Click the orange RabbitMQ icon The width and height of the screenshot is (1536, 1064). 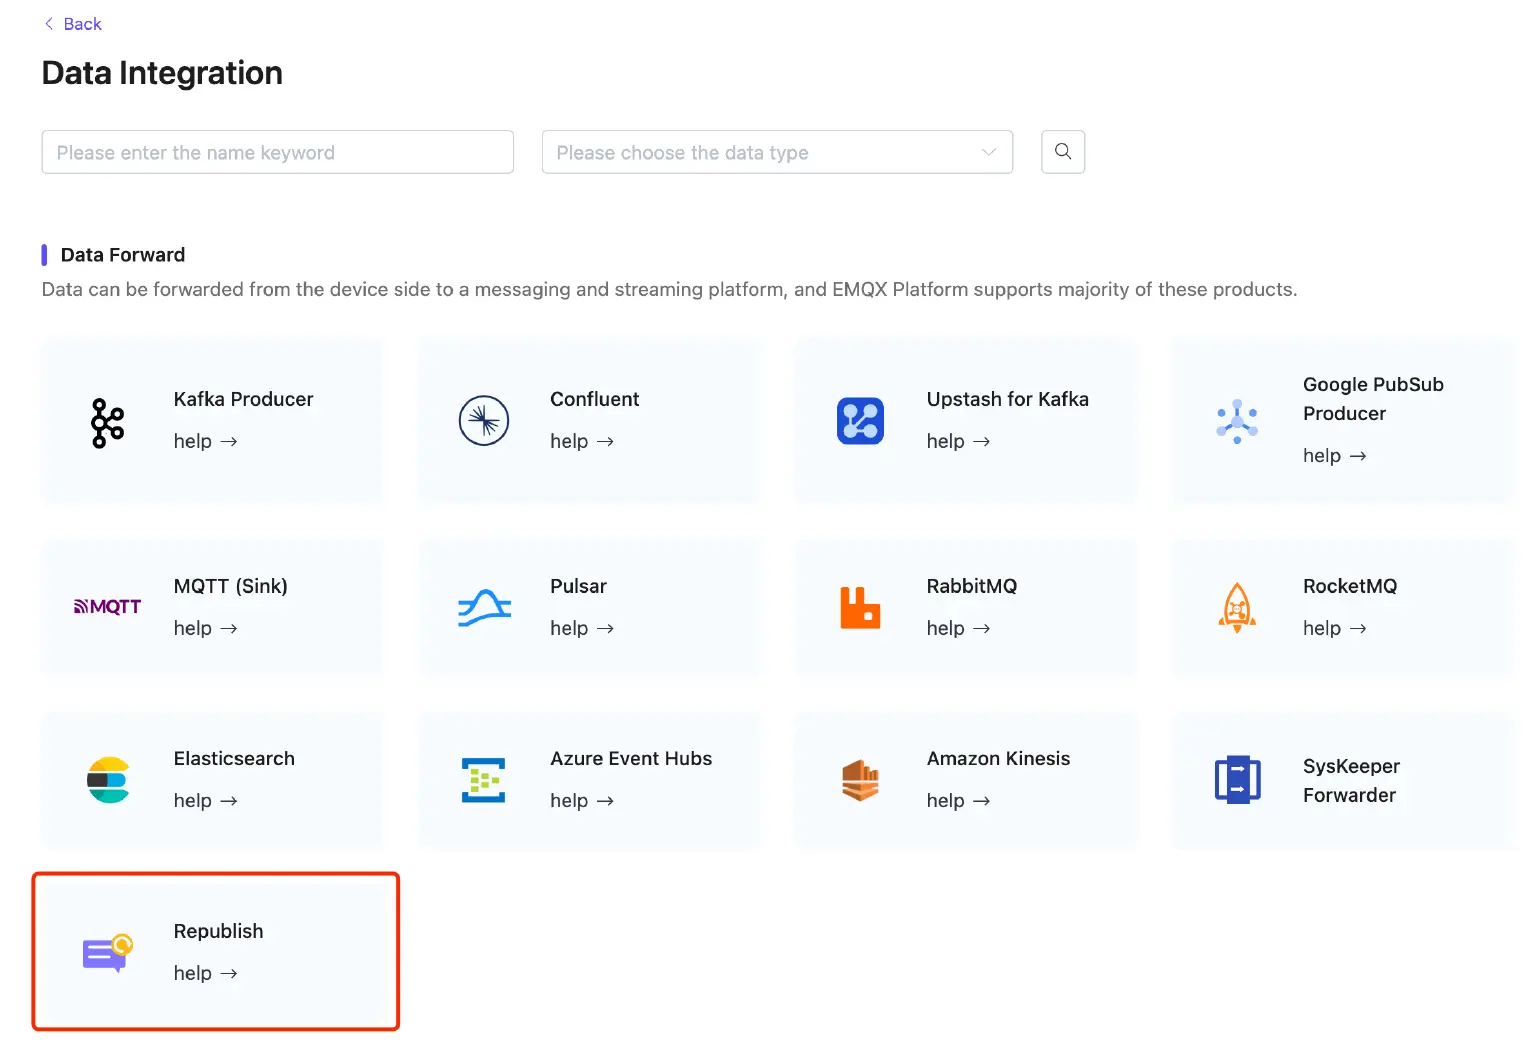coord(860,608)
